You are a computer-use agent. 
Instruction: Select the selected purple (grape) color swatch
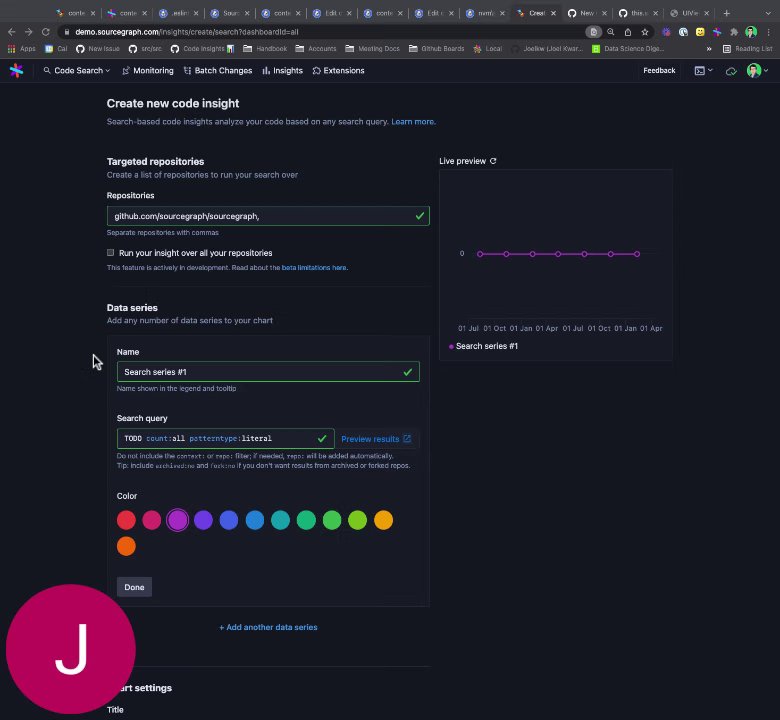[178, 520]
